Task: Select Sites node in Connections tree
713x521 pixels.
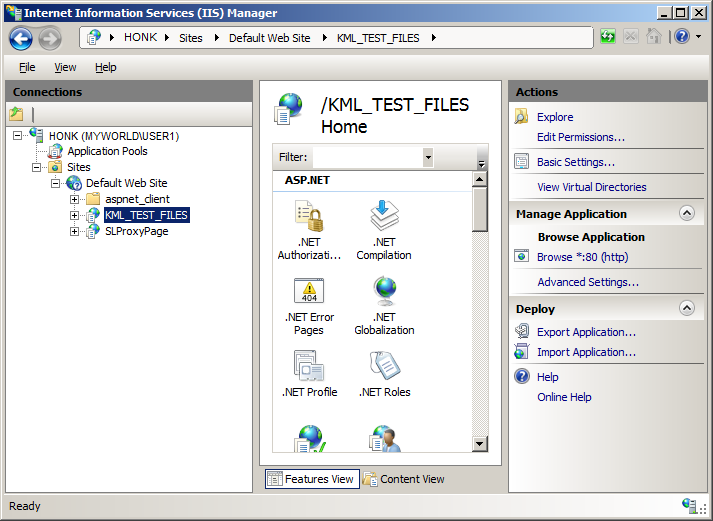Action: 79,167
